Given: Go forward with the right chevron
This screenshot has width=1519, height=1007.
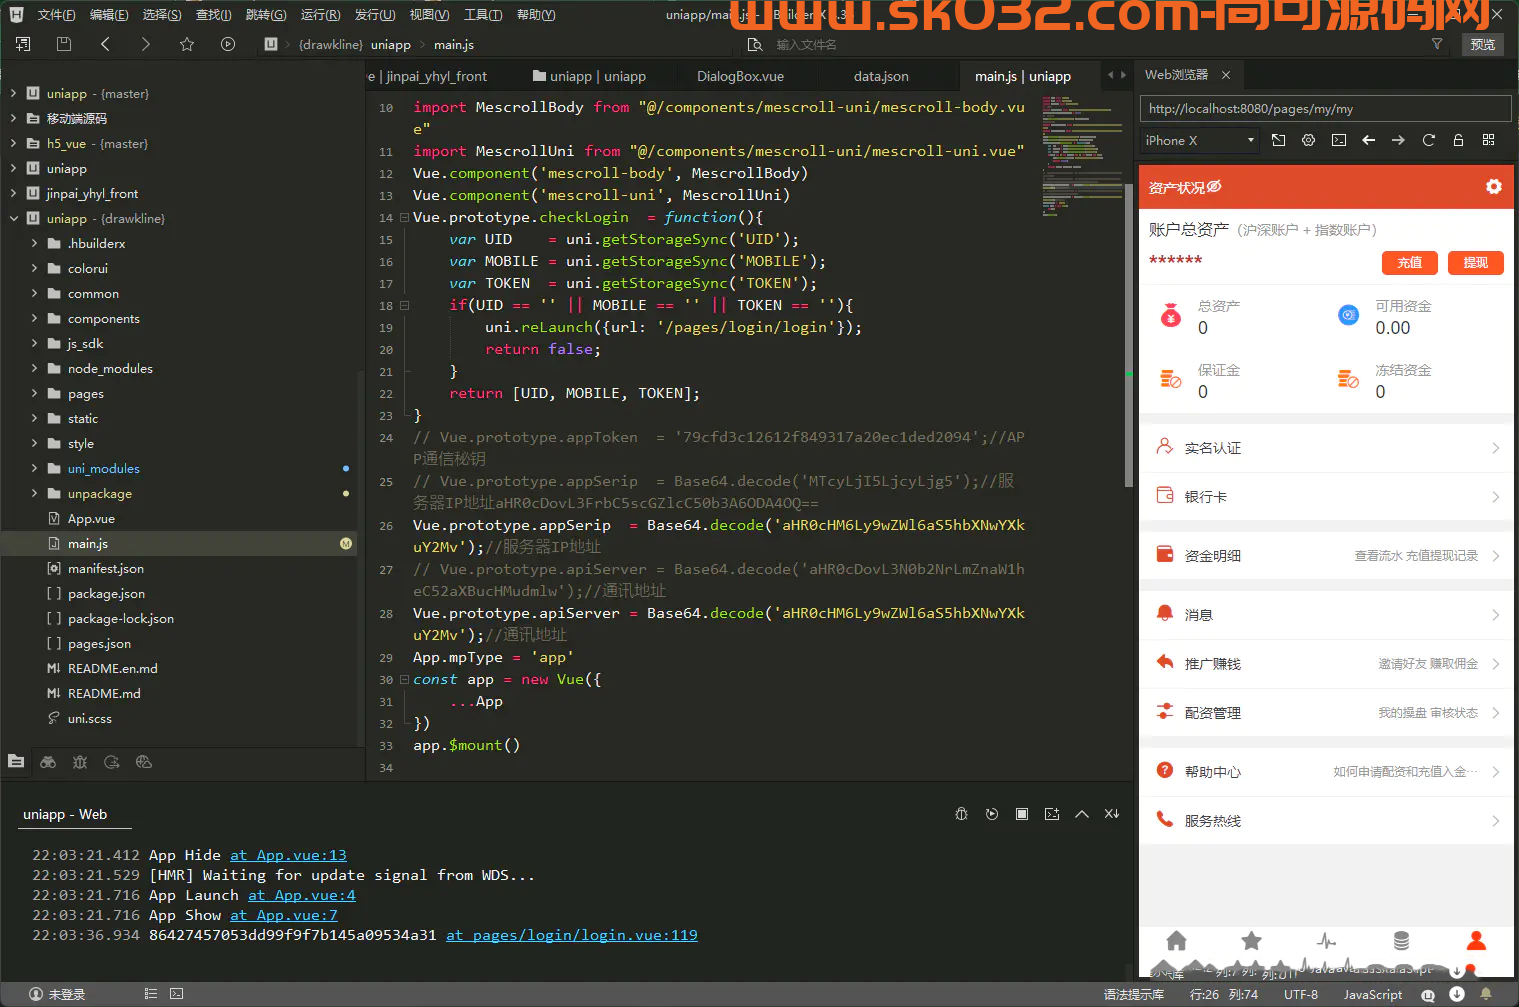Looking at the screenshot, I should [x=146, y=44].
